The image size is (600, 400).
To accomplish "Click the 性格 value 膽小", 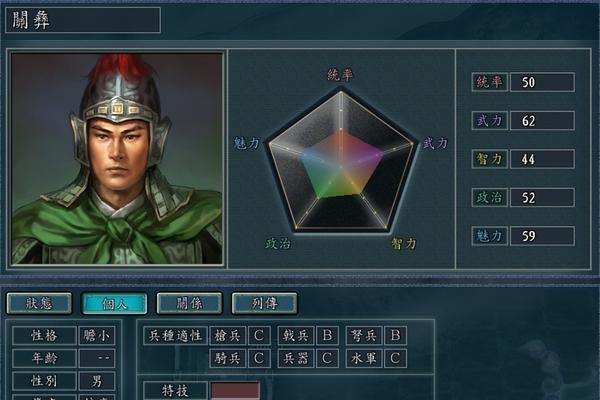I will pos(97,336).
